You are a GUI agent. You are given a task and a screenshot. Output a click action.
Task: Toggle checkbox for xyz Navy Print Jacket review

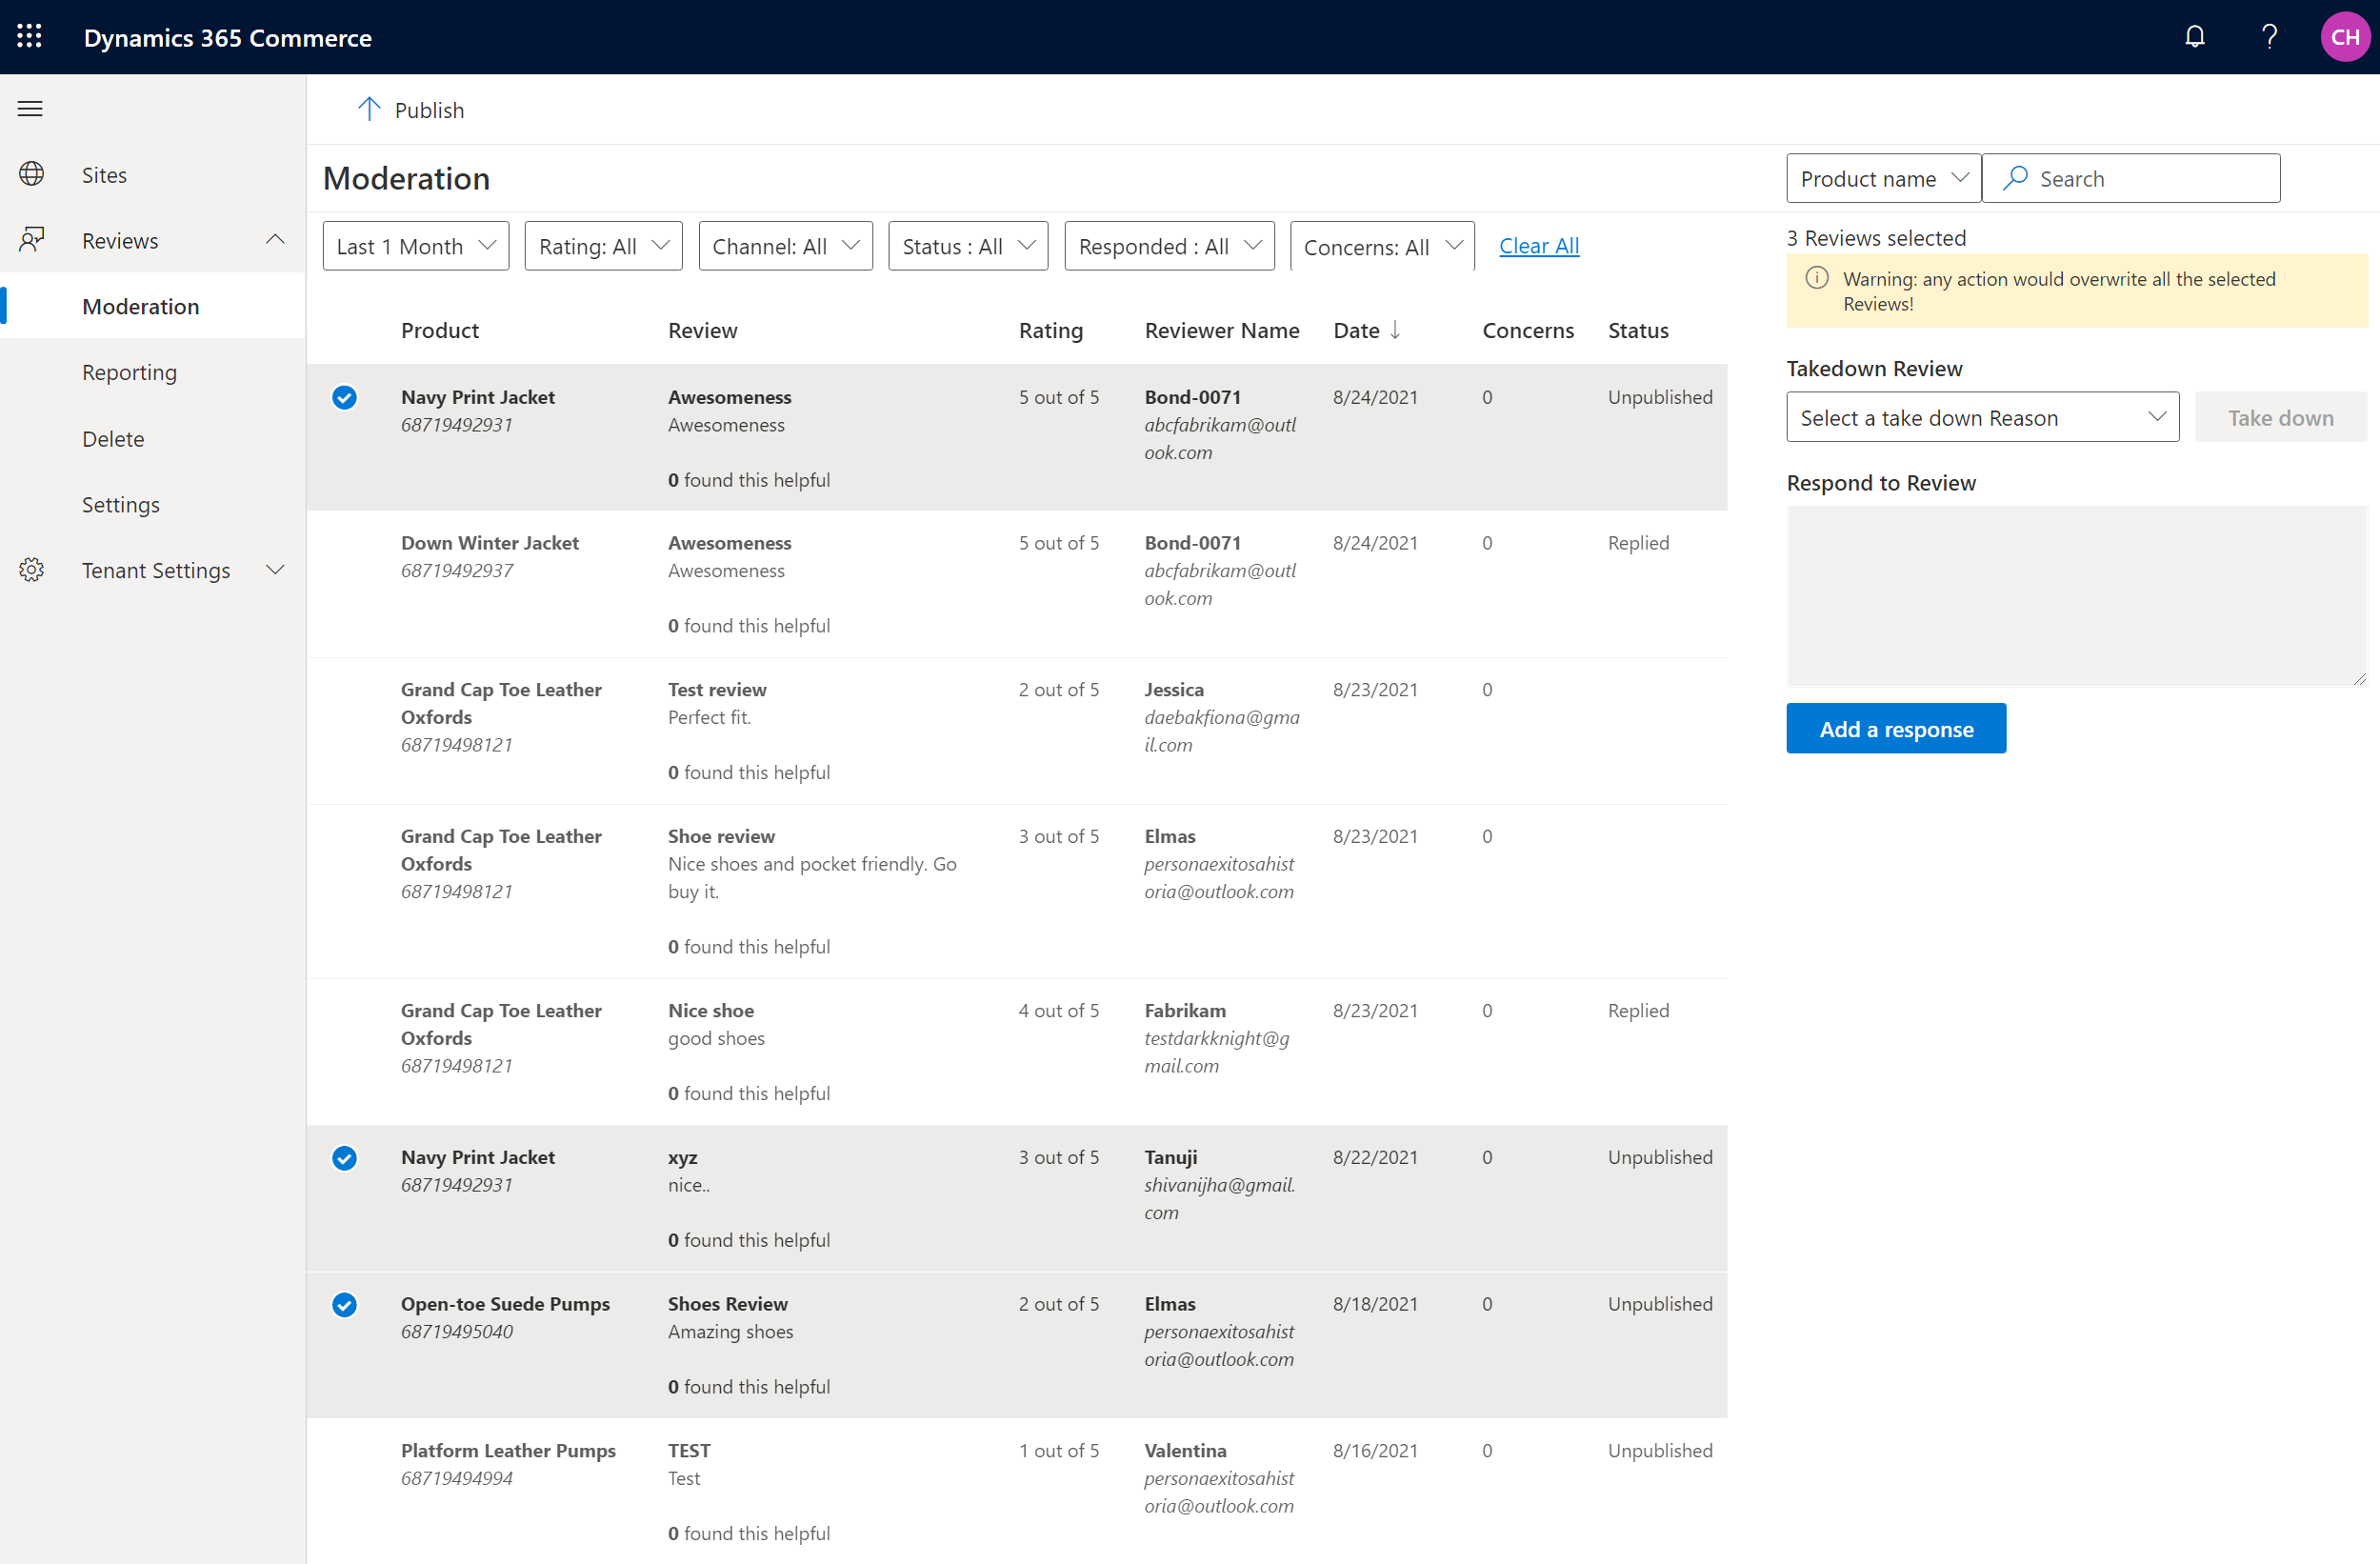[x=346, y=1155]
